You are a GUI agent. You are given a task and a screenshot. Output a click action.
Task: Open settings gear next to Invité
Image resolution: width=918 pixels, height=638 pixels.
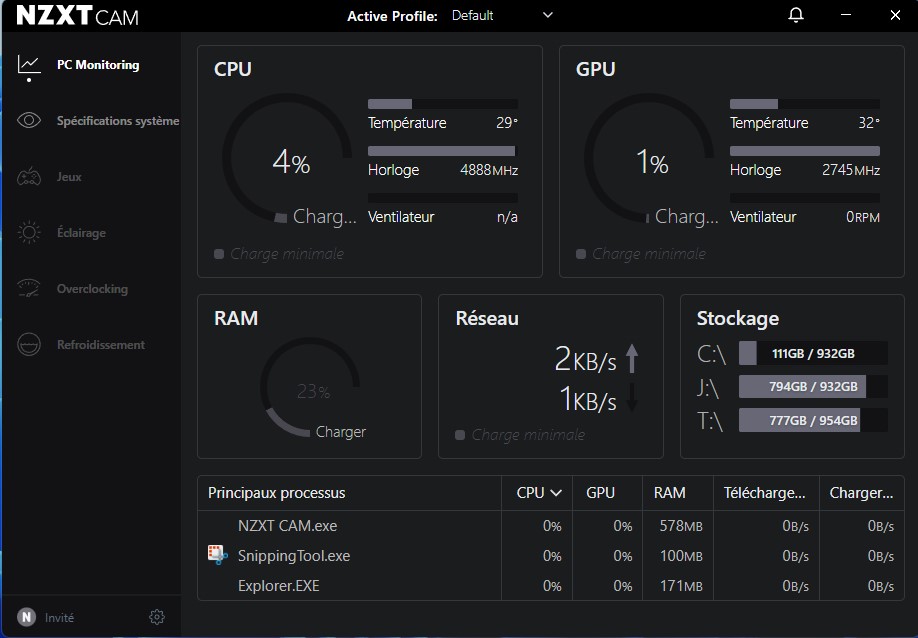[x=157, y=617]
